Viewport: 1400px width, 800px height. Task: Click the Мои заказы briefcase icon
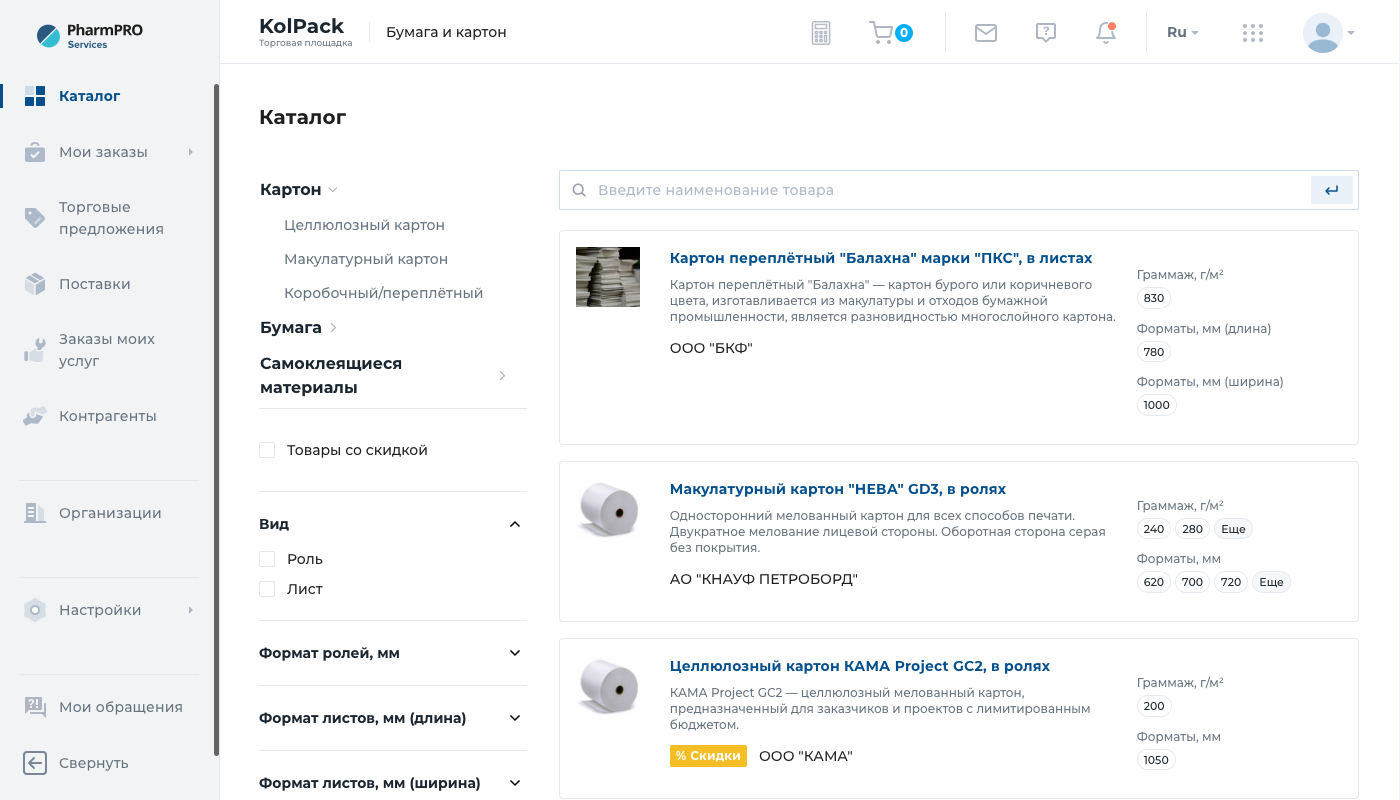tap(35, 152)
